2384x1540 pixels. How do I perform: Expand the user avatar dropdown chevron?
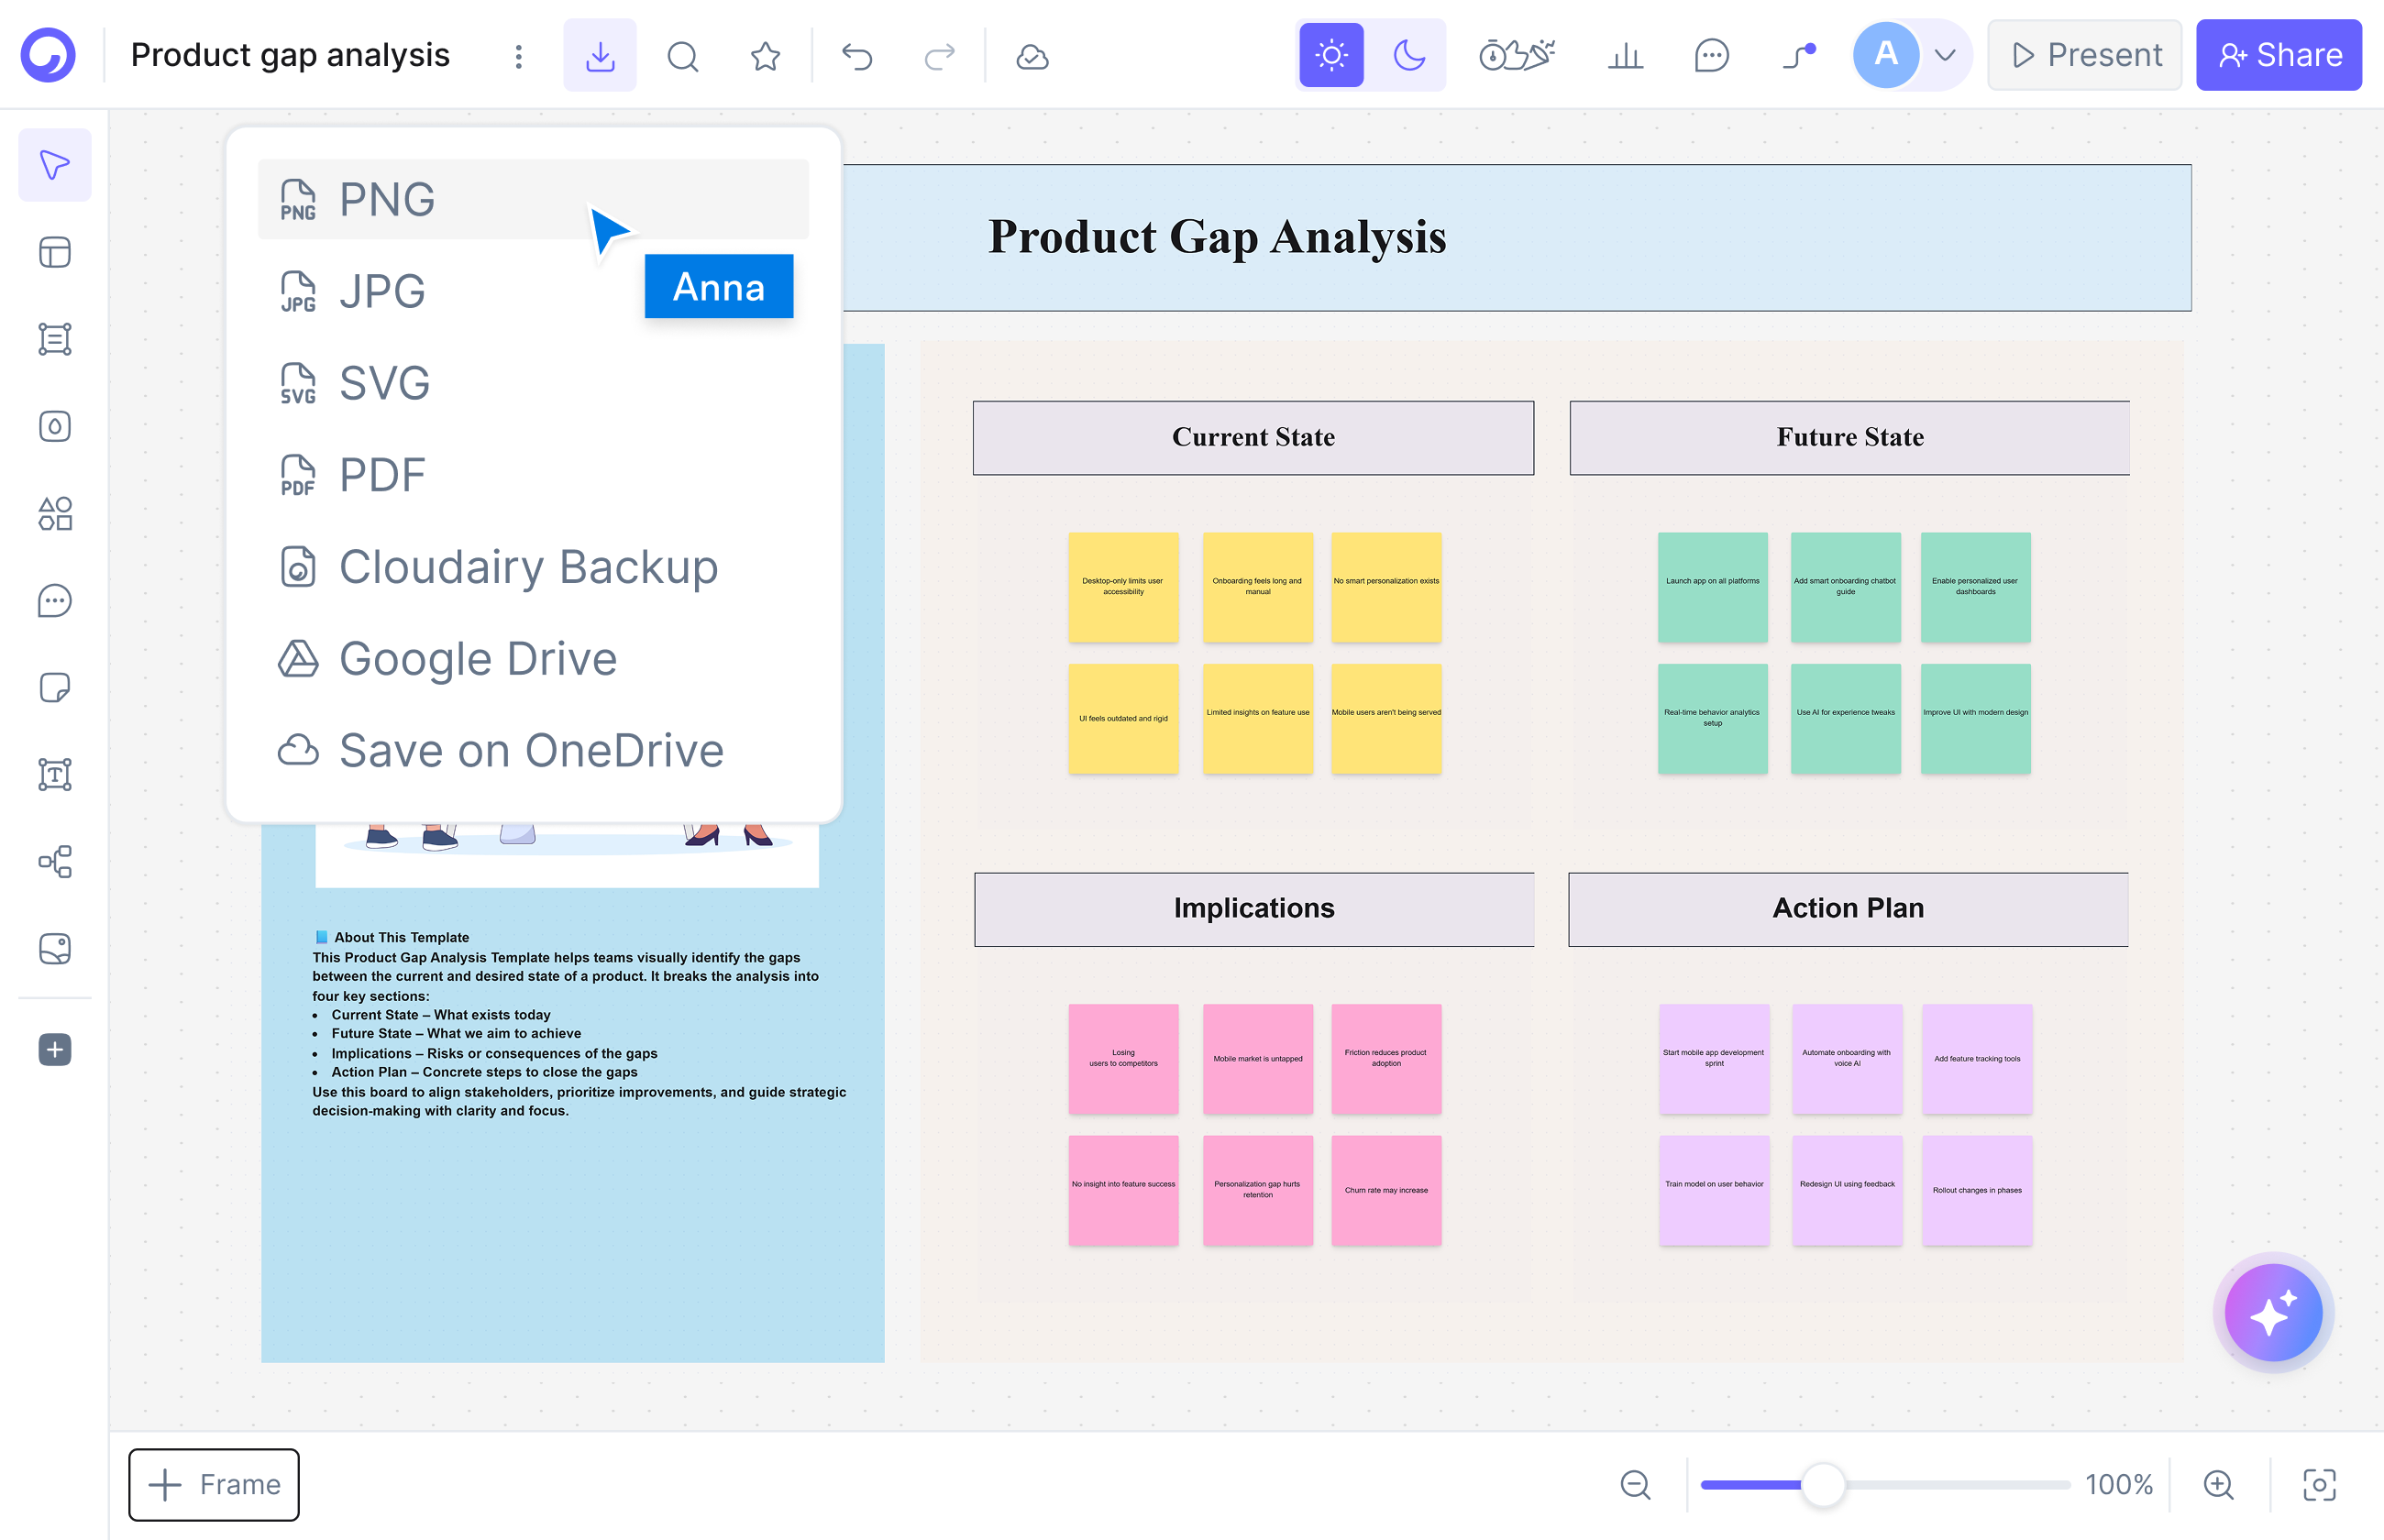[1944, 55]
